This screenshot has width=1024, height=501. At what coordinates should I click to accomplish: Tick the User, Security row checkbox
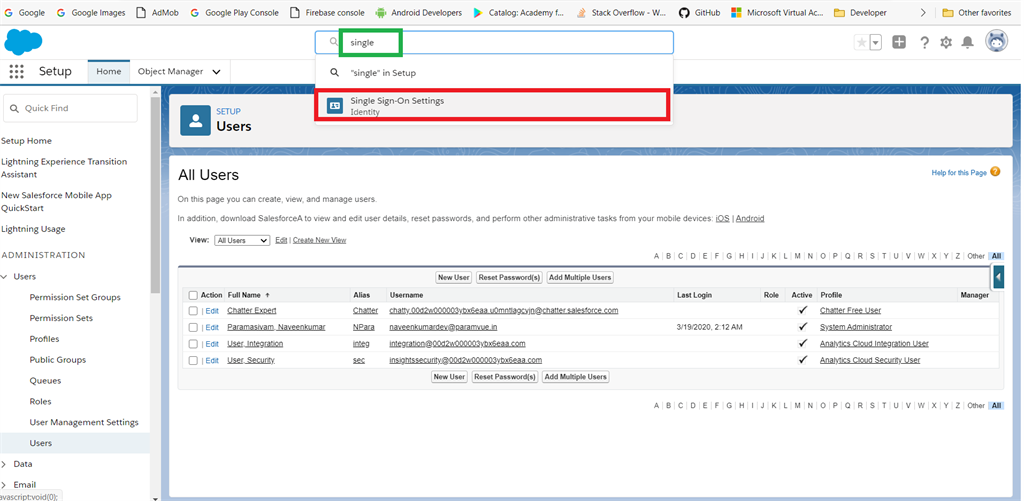(193, 361)
